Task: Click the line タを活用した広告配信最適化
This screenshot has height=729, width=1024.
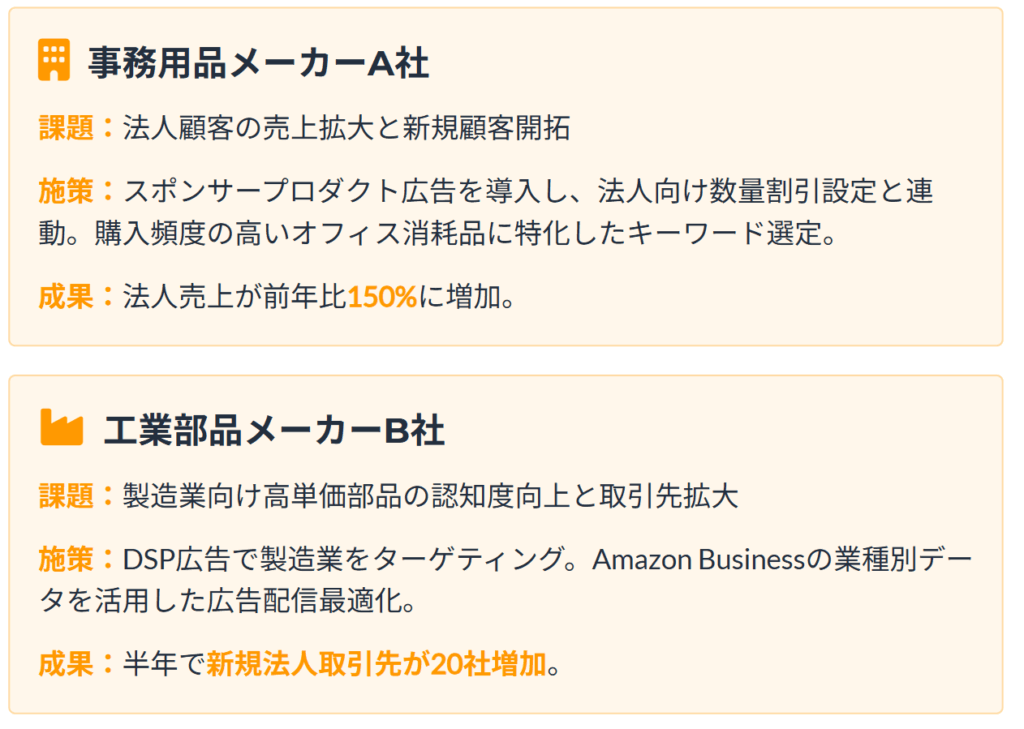Action: tap(227, 601)
